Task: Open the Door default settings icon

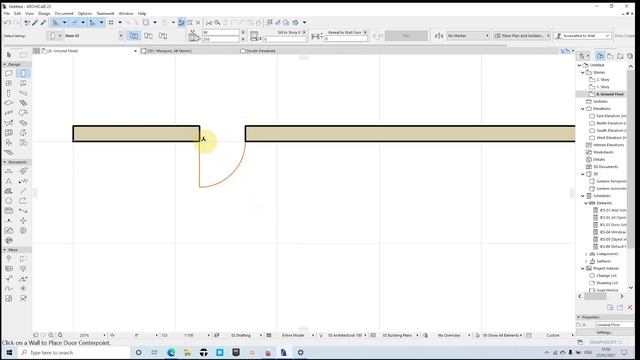Action: [x=52, y=36]
